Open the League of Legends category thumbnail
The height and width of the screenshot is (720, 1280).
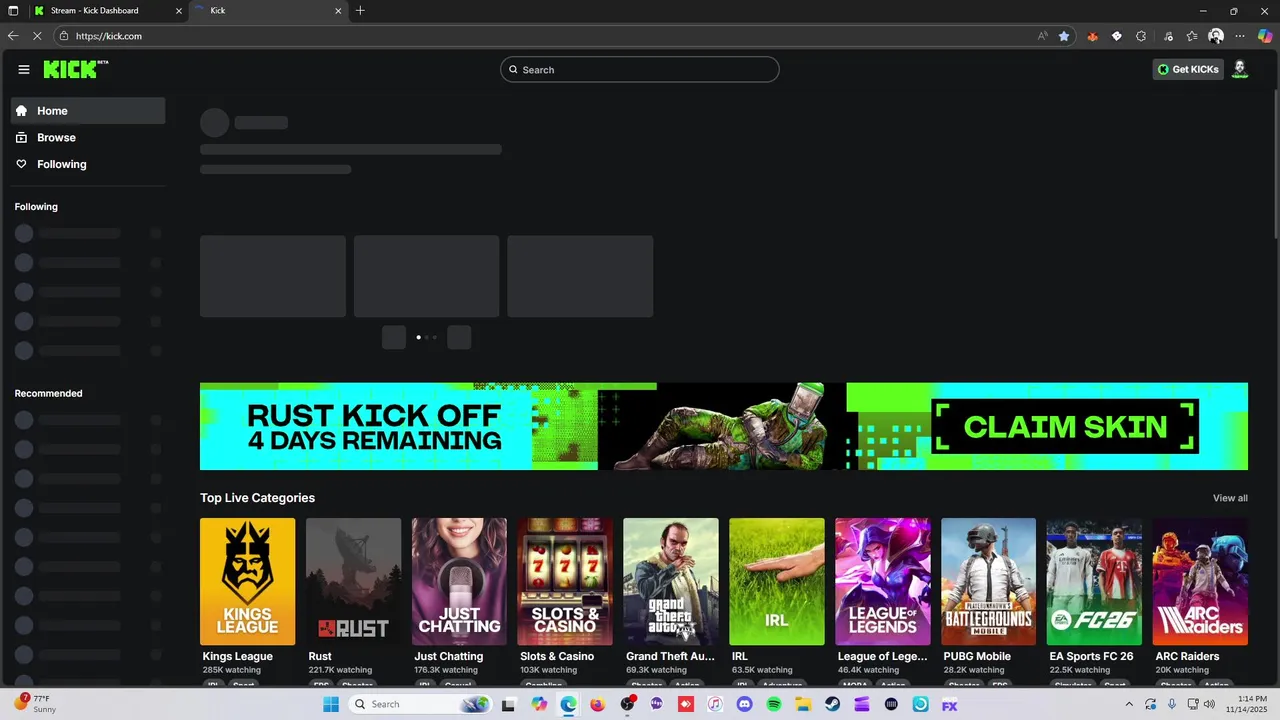click(x=883, y=581)
